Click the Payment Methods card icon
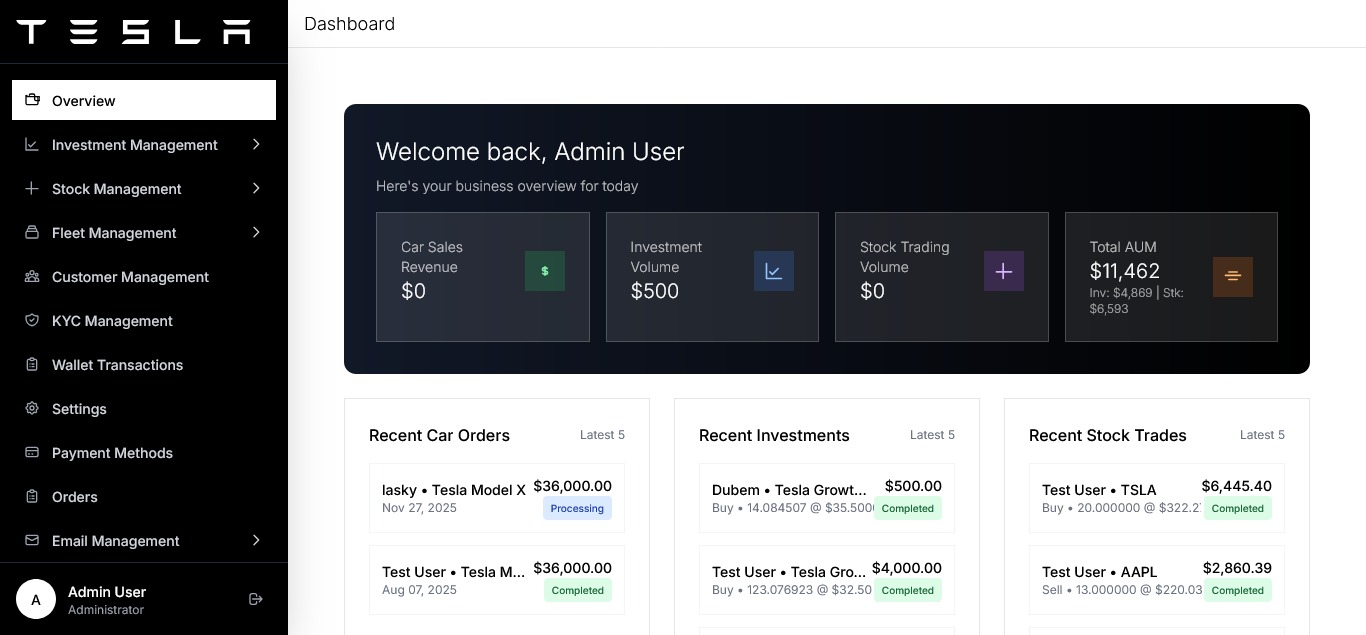This screenshot has height=635, width=1366. click(x=32, y=452)
